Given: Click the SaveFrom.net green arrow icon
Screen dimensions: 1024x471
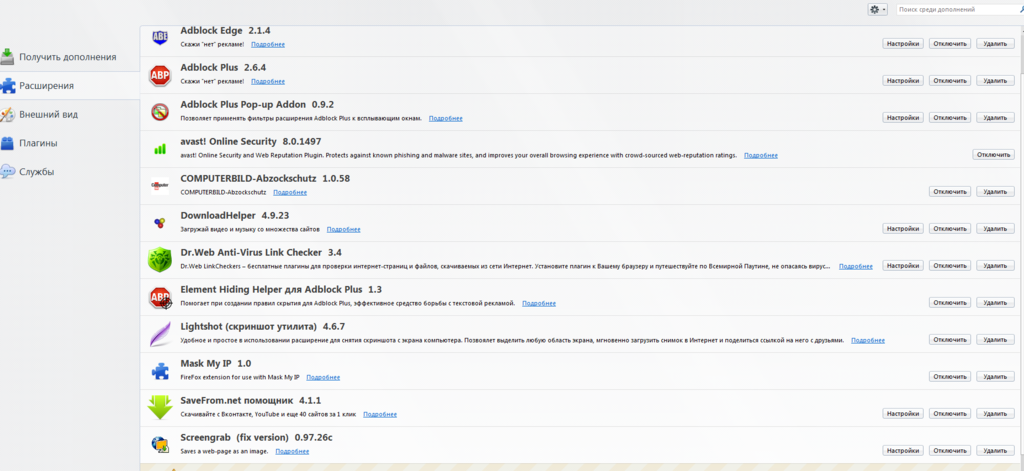Looking at the screenshot, I should 159,408.
